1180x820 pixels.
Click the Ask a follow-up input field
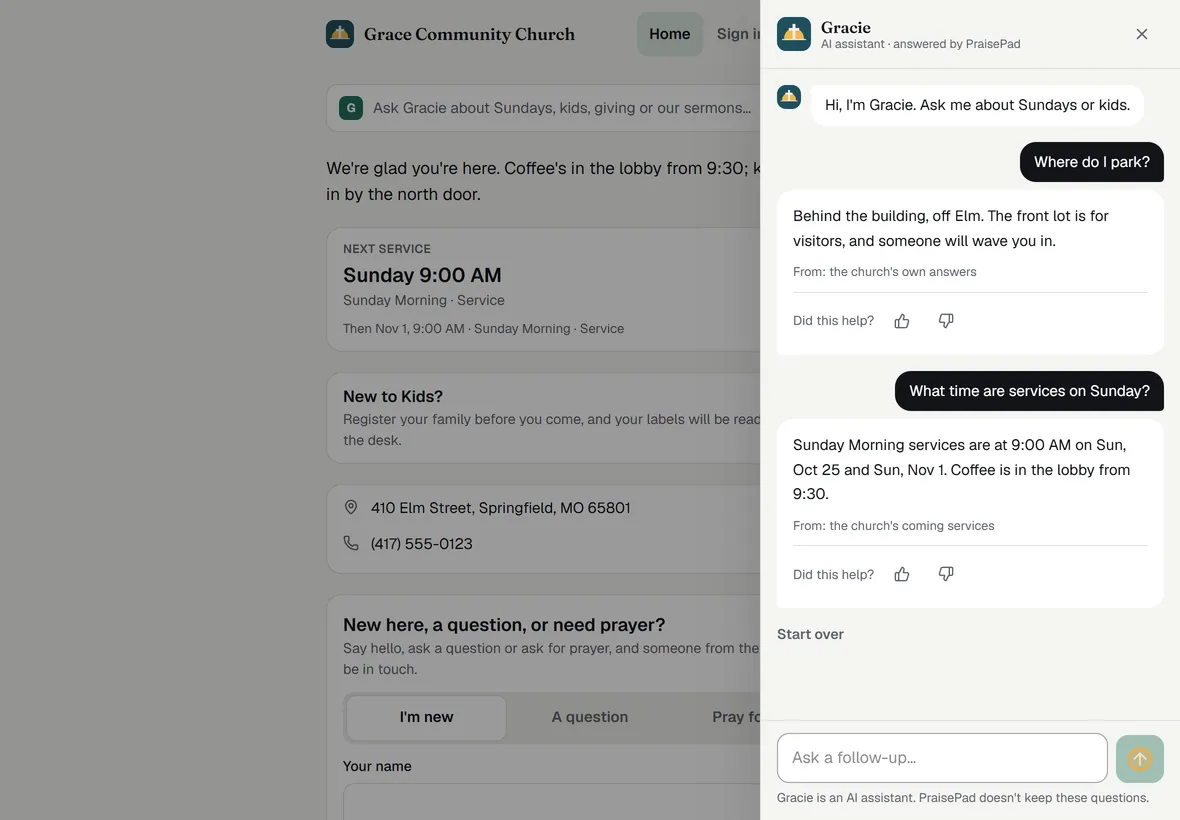click(942, 758)
